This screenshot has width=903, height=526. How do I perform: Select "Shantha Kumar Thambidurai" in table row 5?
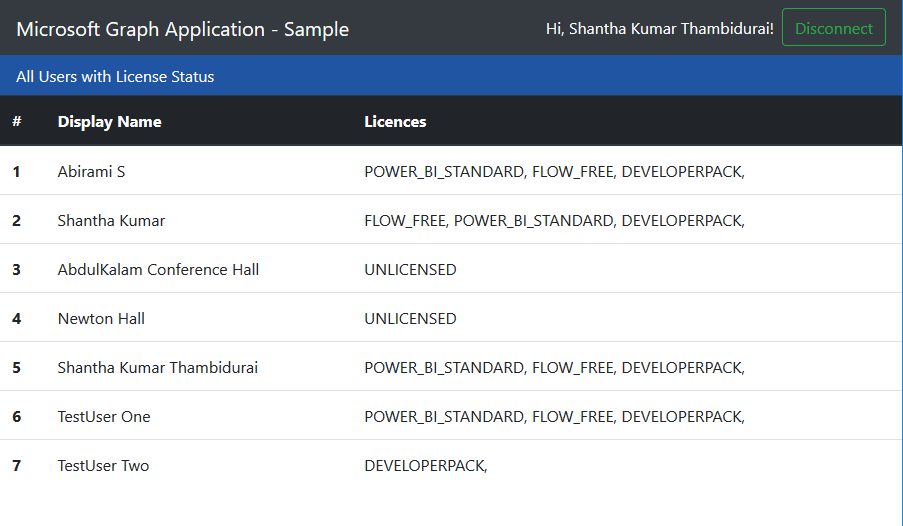coord(158,367)
